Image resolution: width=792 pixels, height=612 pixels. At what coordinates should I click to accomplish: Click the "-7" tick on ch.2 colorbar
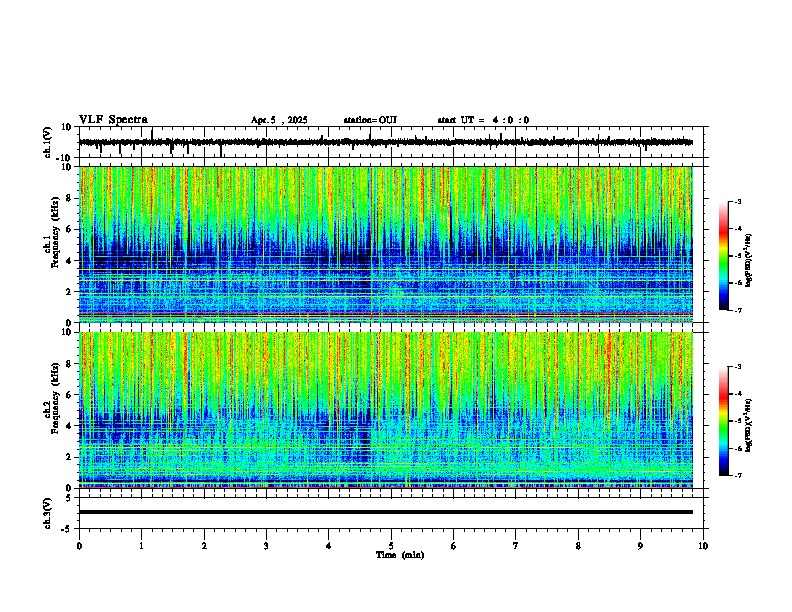[738, 475]
